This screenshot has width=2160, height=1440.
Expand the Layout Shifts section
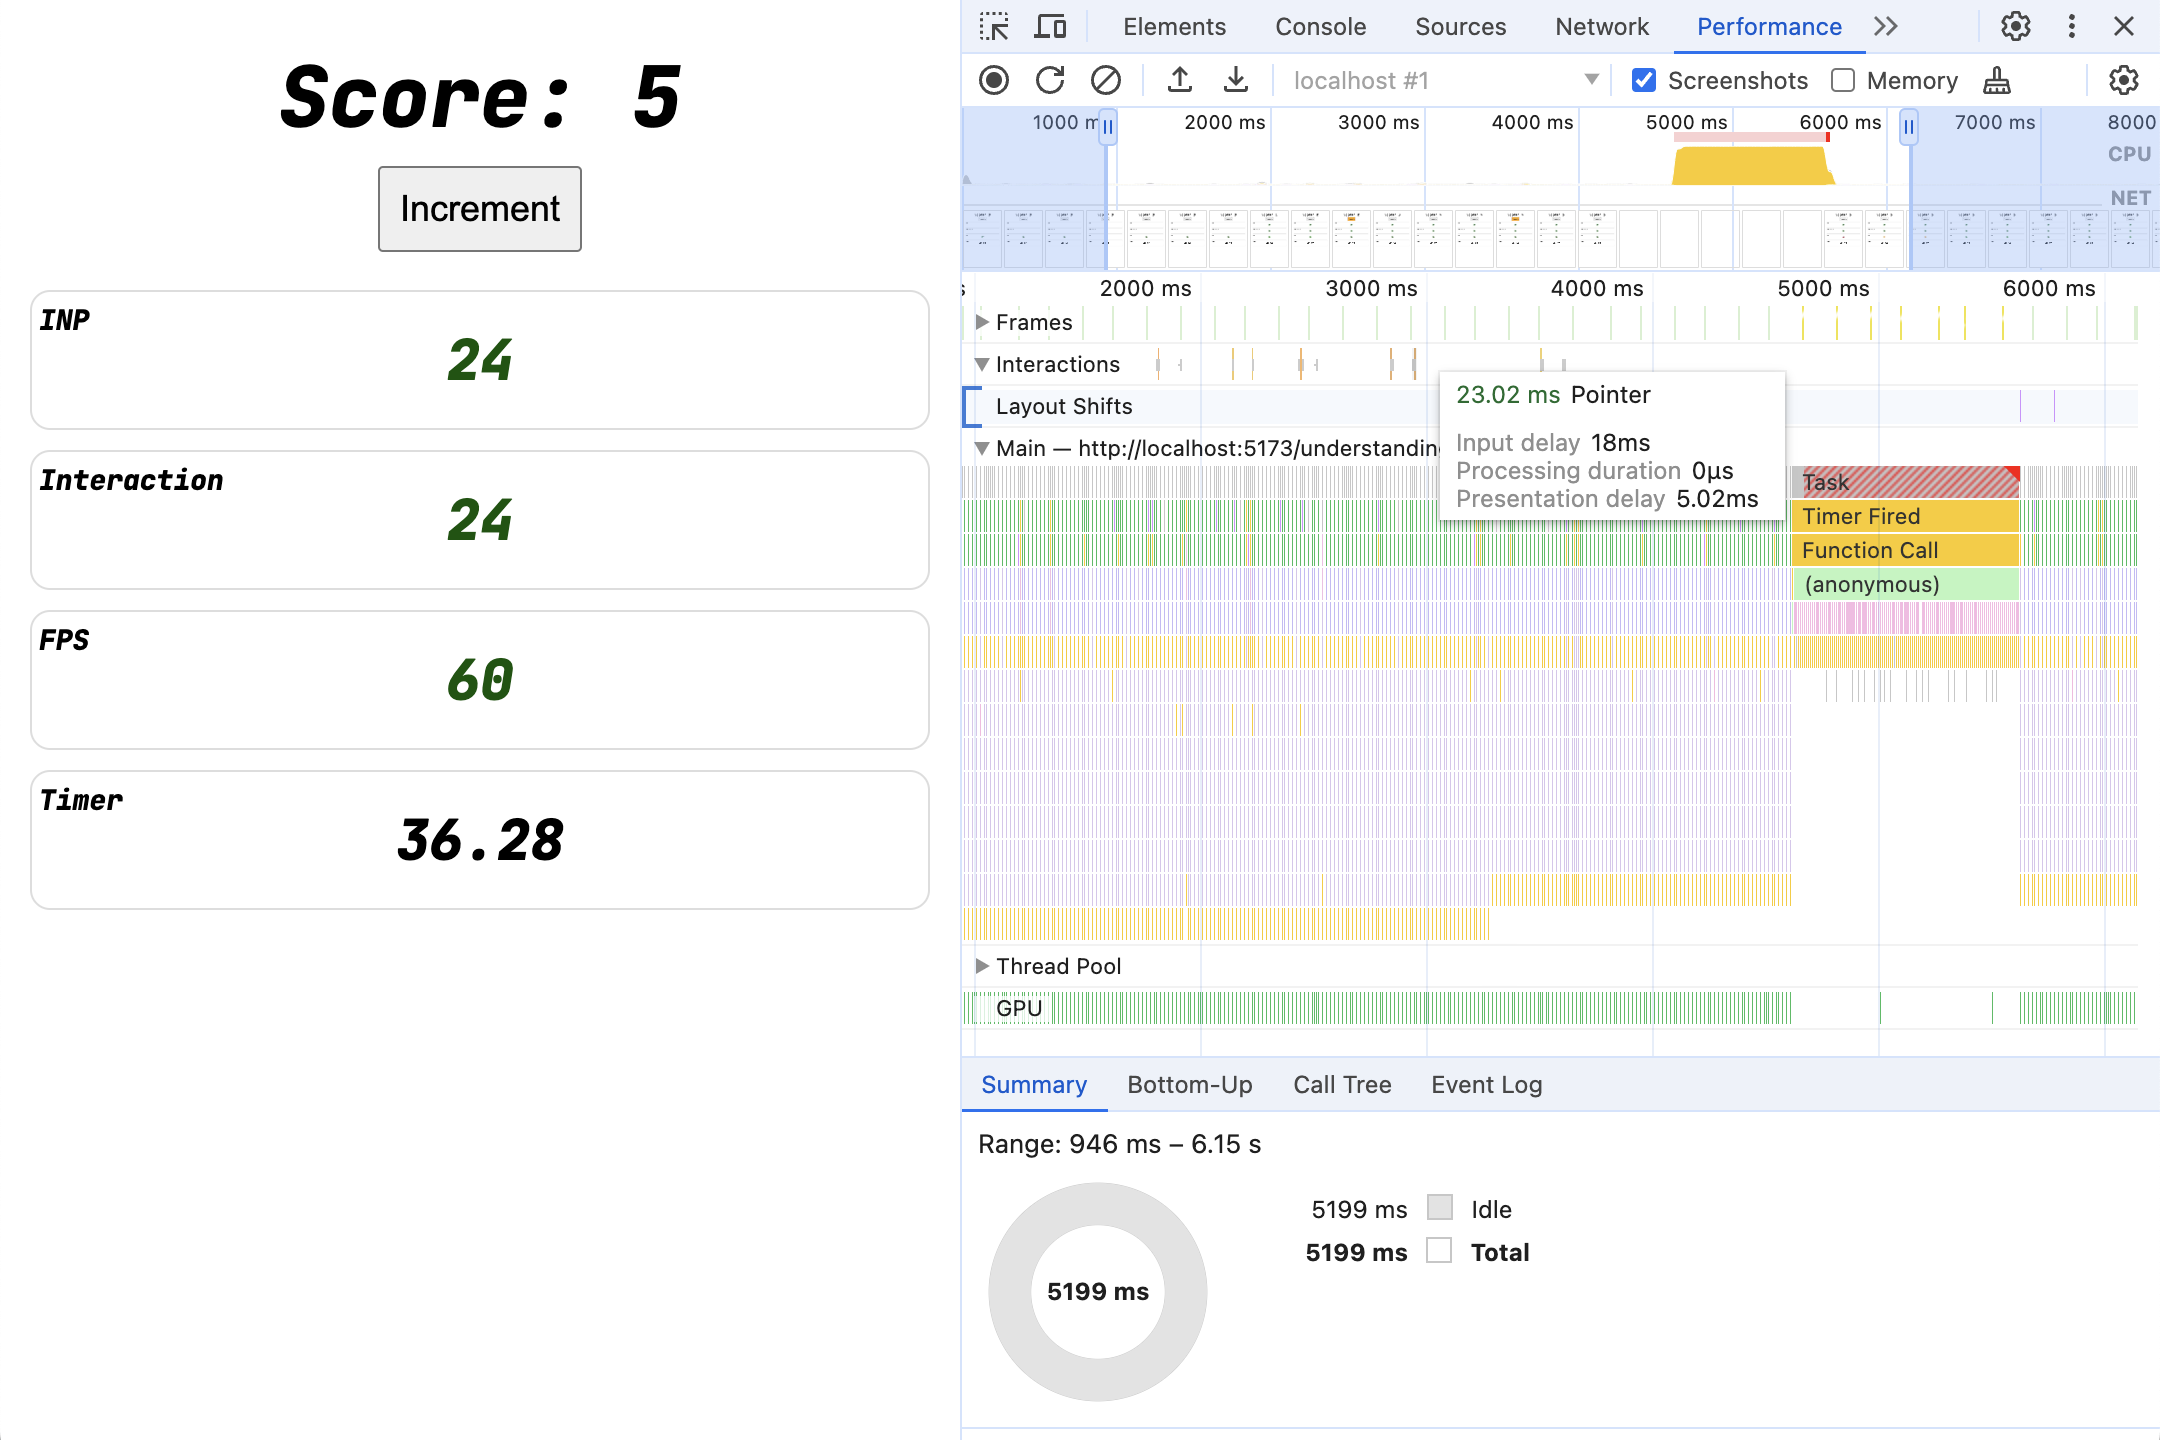tap(982, 407)
